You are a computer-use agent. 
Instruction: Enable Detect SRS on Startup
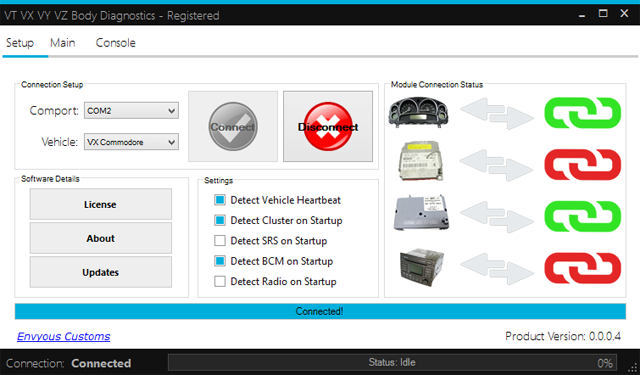pyautogui.click(x=220, y=241)
